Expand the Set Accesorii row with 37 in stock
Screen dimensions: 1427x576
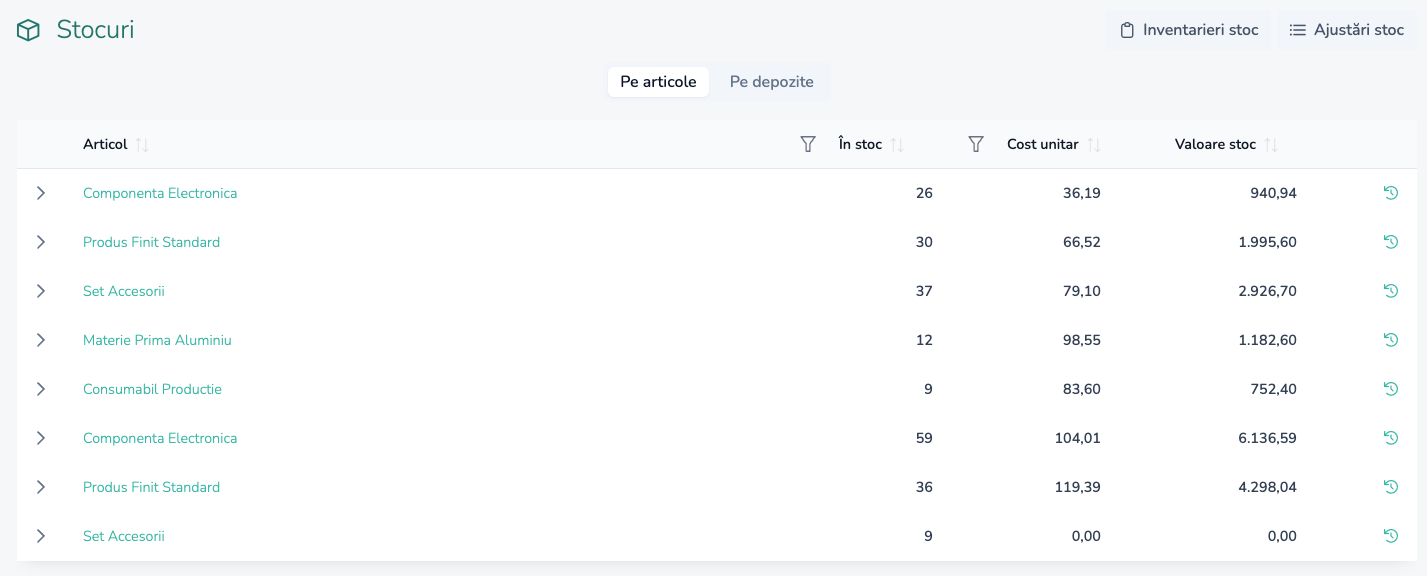click(41, 291)
